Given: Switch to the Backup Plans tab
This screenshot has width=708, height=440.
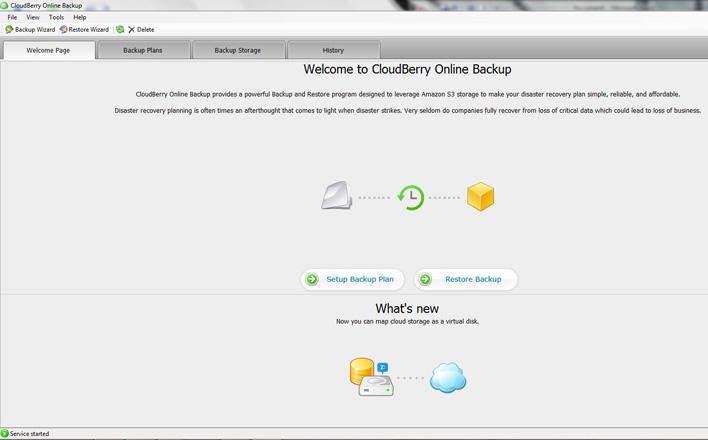Looking at the screenshot, I should coord(143,50).
